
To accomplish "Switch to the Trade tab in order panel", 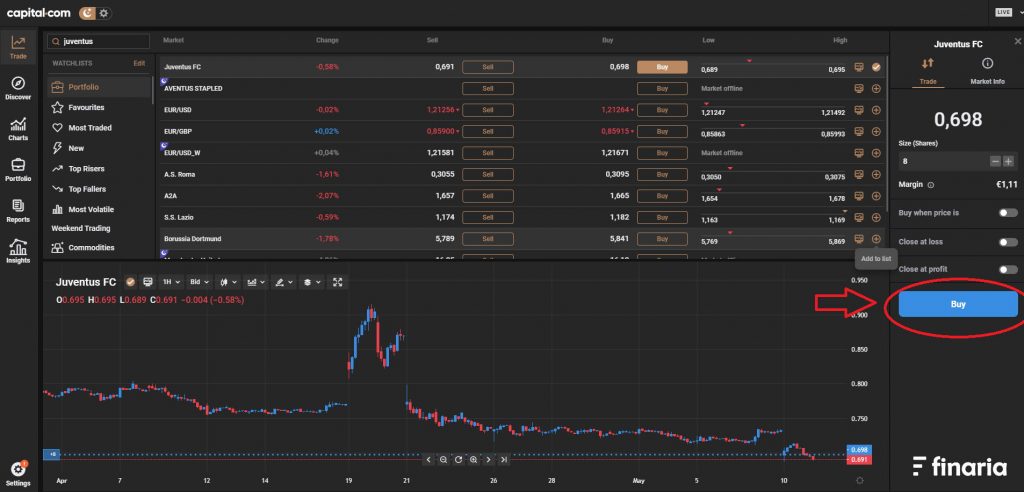I will click(x=927, y=72).
